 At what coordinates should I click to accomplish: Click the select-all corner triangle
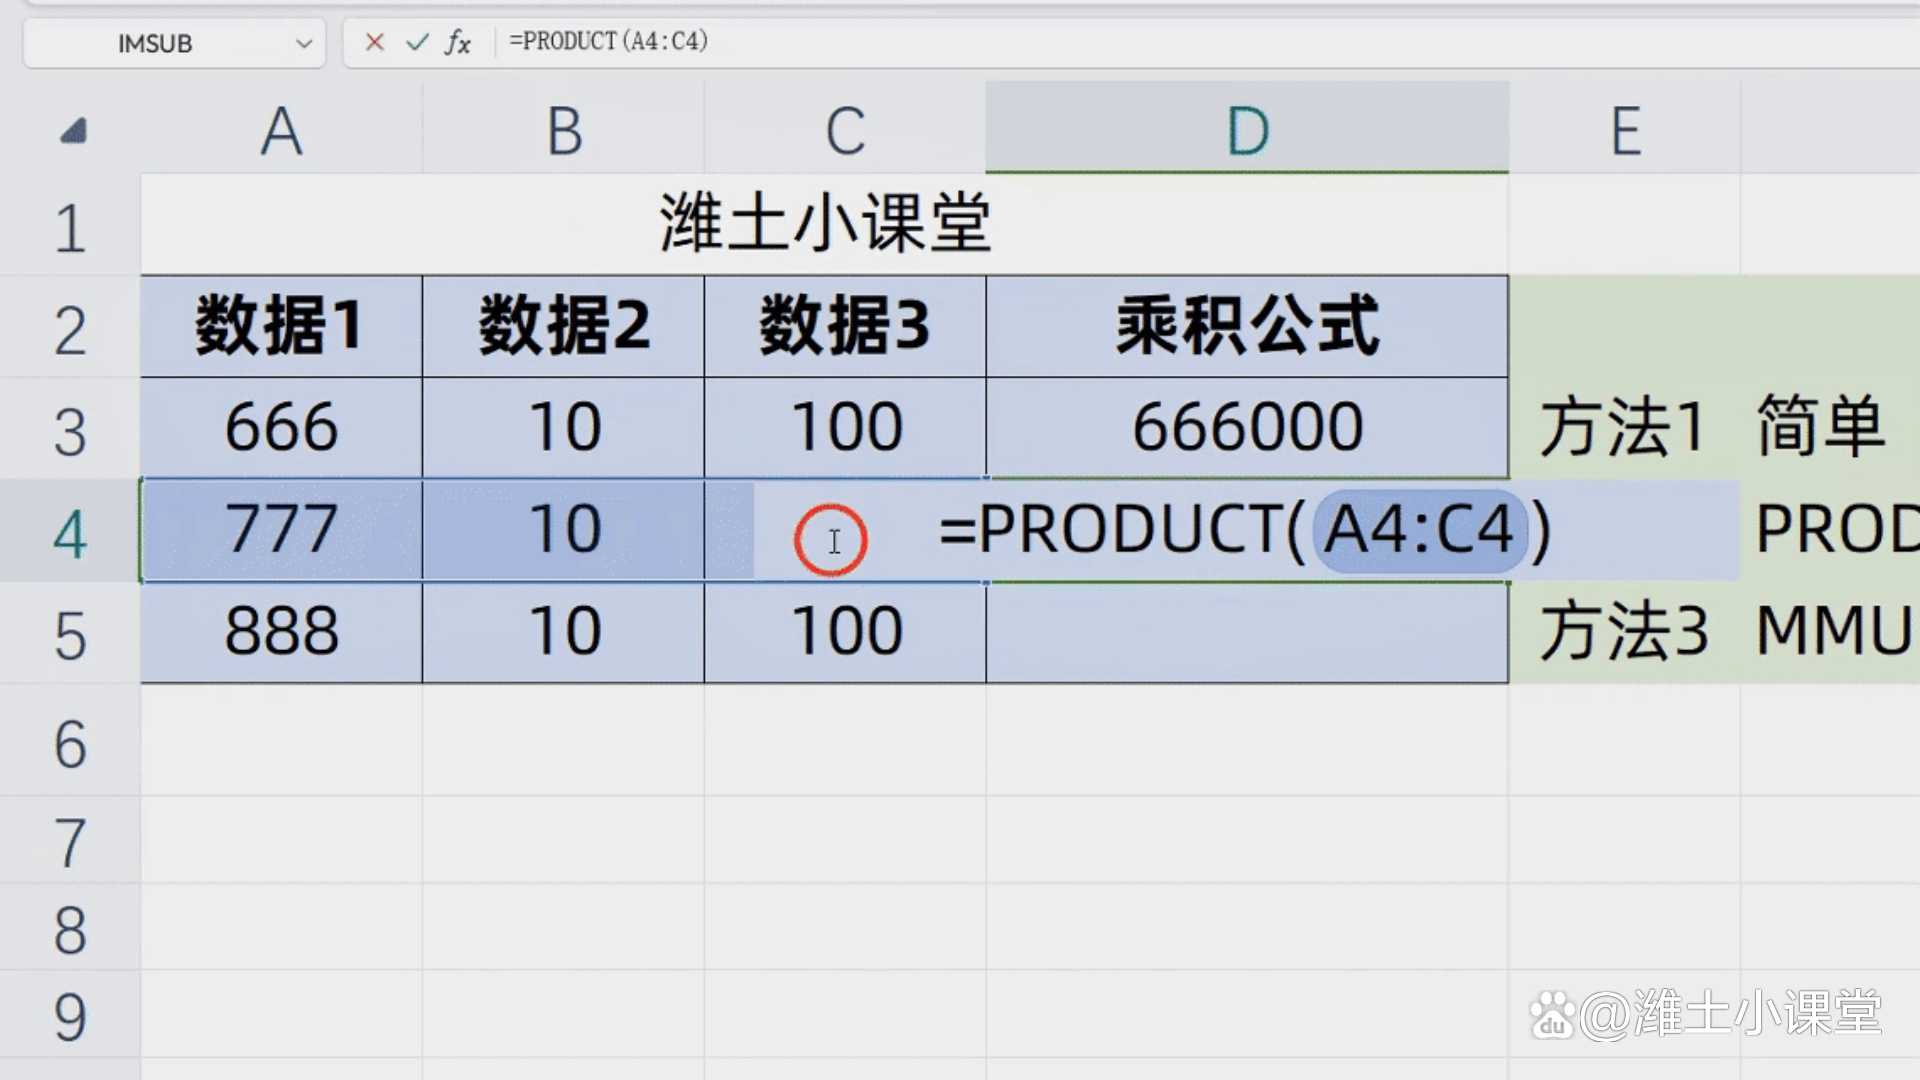(x=74, y=131)
